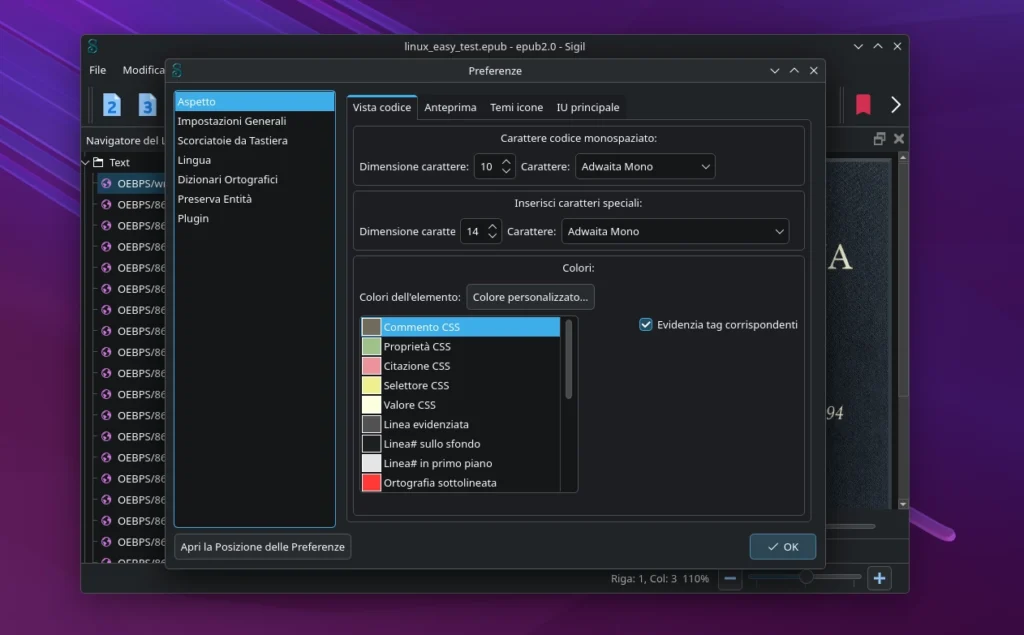Open the special characters Carattere font dropdown
The height and width of the screenshot is (635, 1024).
pos(674,232)
